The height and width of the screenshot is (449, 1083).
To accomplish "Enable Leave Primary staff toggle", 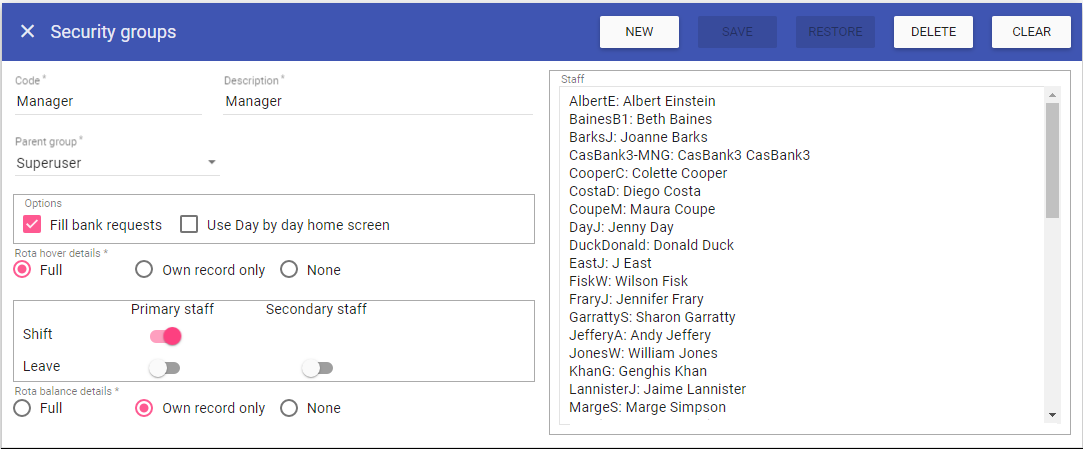I will point(164,368).
